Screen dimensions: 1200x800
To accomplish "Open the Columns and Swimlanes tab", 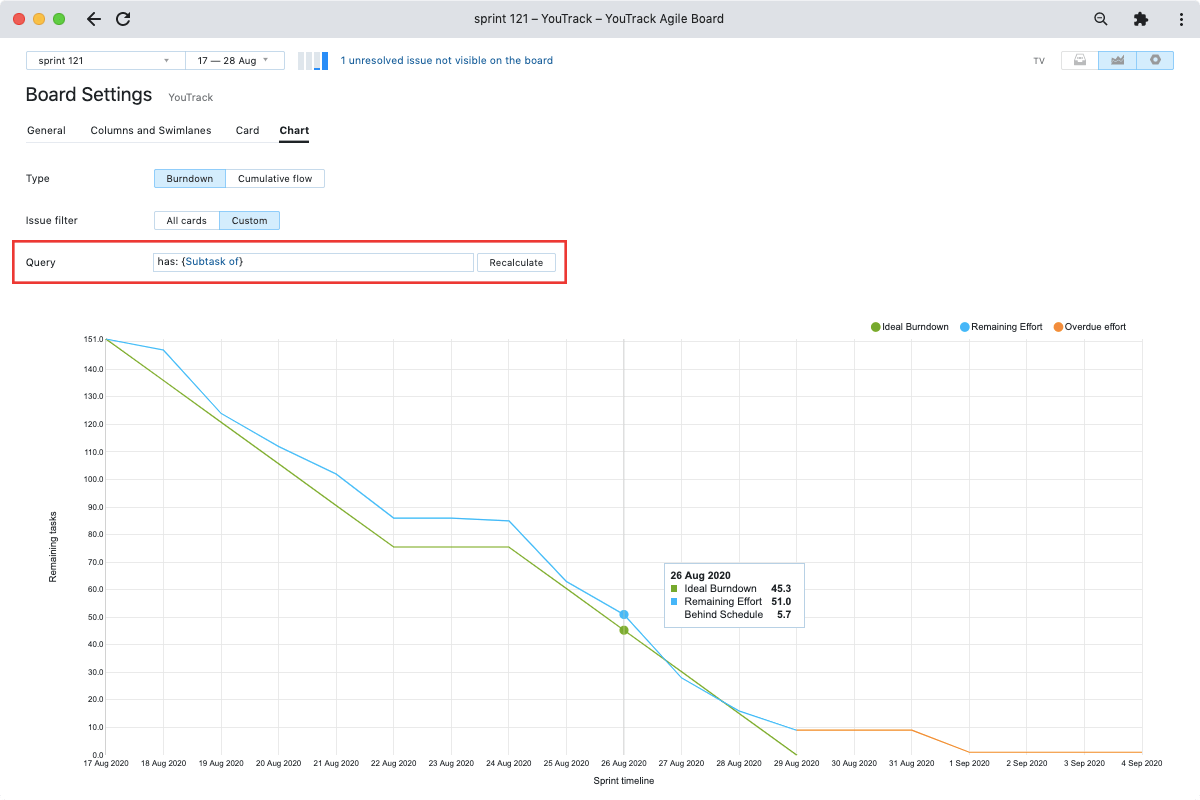I will [153, 131].
